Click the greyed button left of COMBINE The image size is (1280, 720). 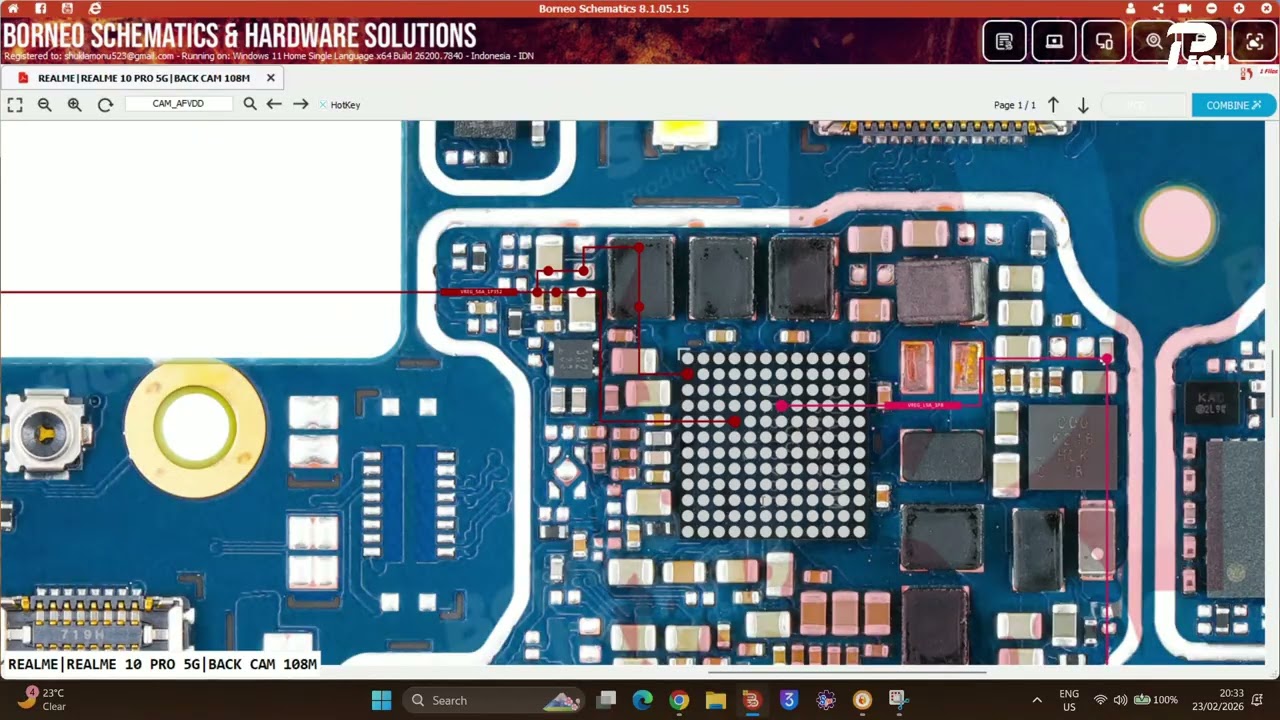tap(1143, 105)
